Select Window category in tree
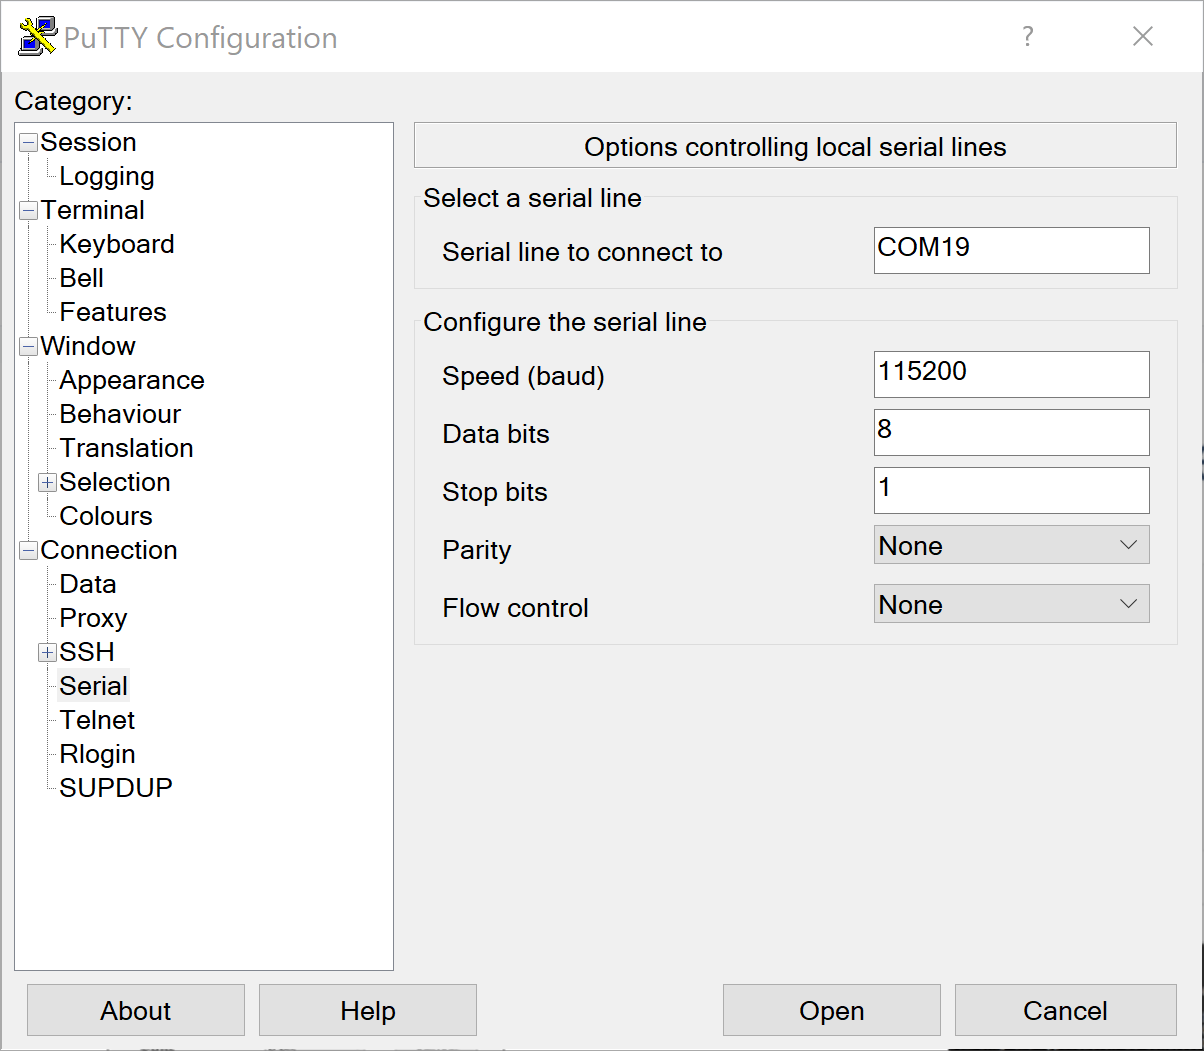1204x1051 pixels. point(88,346)
